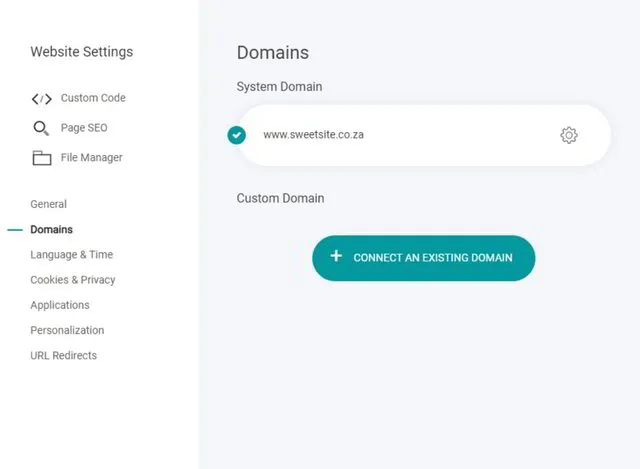Click the Custom Code brackets icon
The image size is (640, 469).
point(42,99)
